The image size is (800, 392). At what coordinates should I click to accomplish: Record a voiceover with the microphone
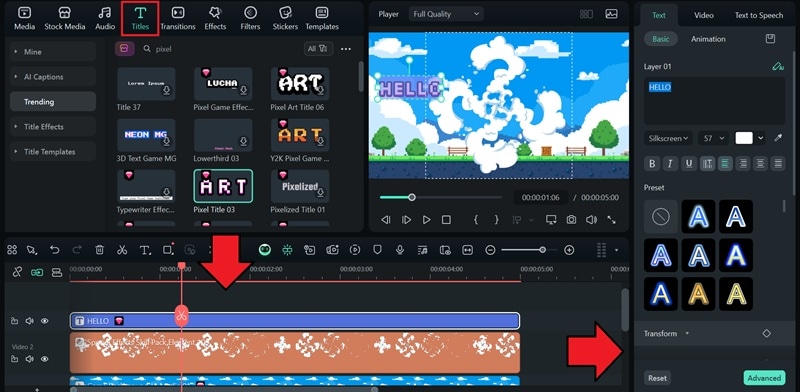click(400, 250)
